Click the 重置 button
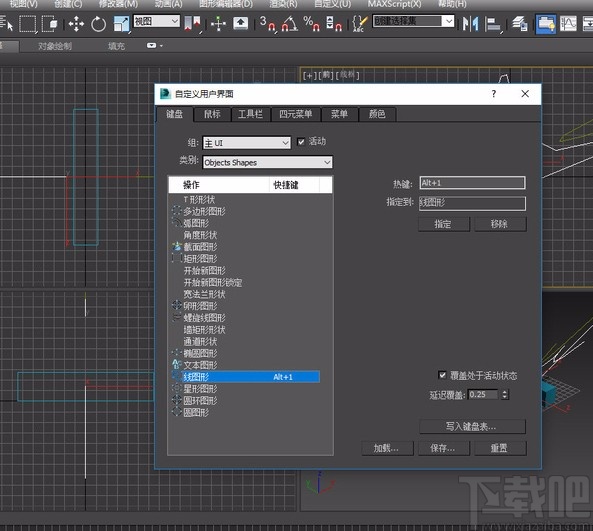Screen dimensions: 593x531 [x=500, y=449]
